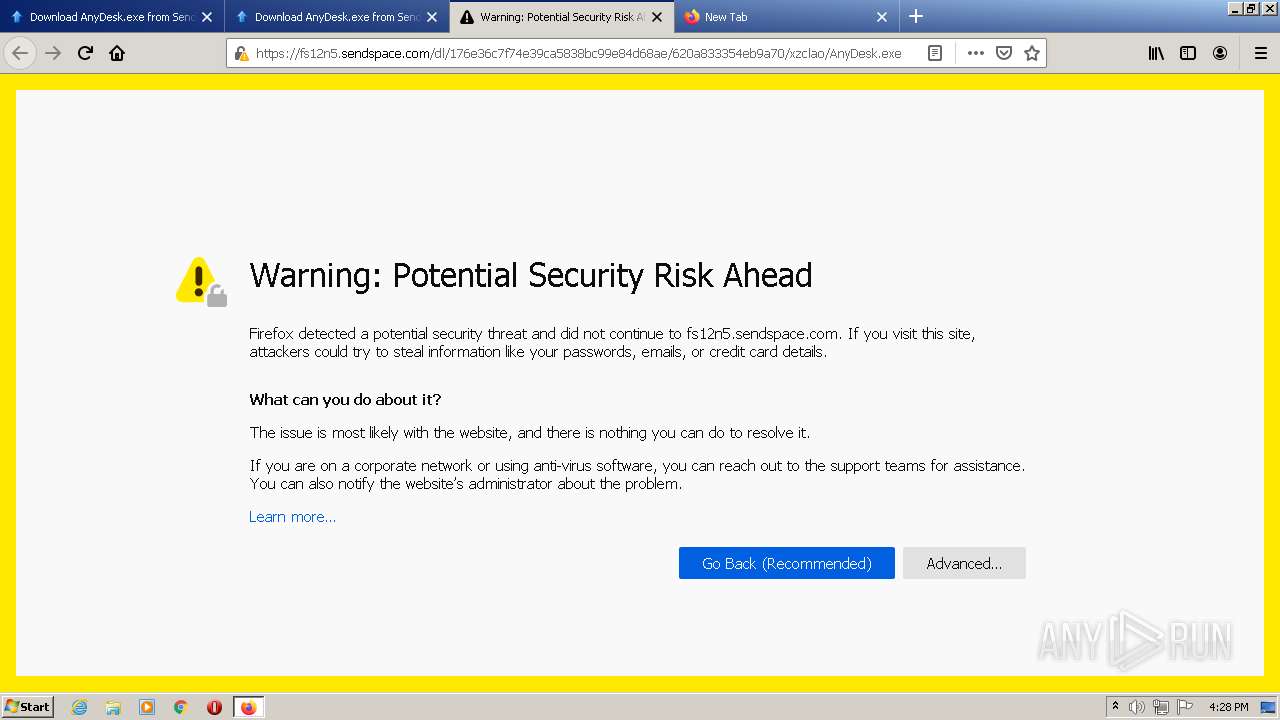Close the second Download AnyDesk.exe tab

point(432,17)
